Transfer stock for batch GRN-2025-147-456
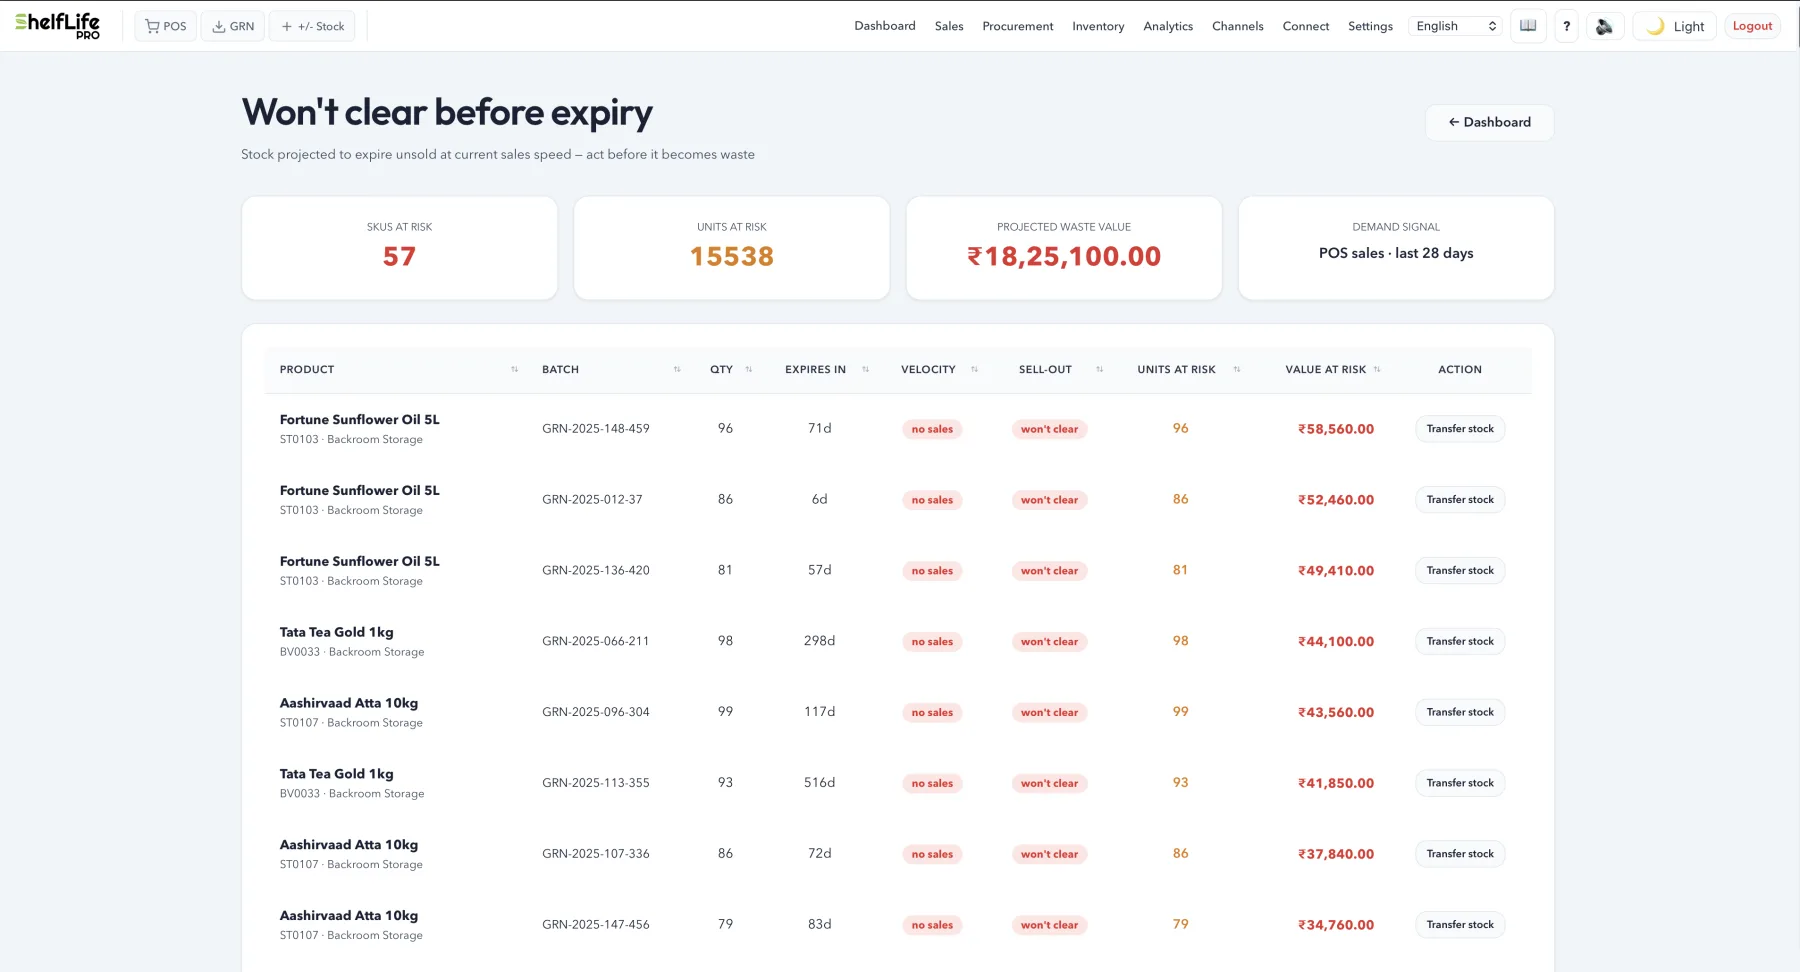Screen dimensions: 1800x972 click(1460, 925)
